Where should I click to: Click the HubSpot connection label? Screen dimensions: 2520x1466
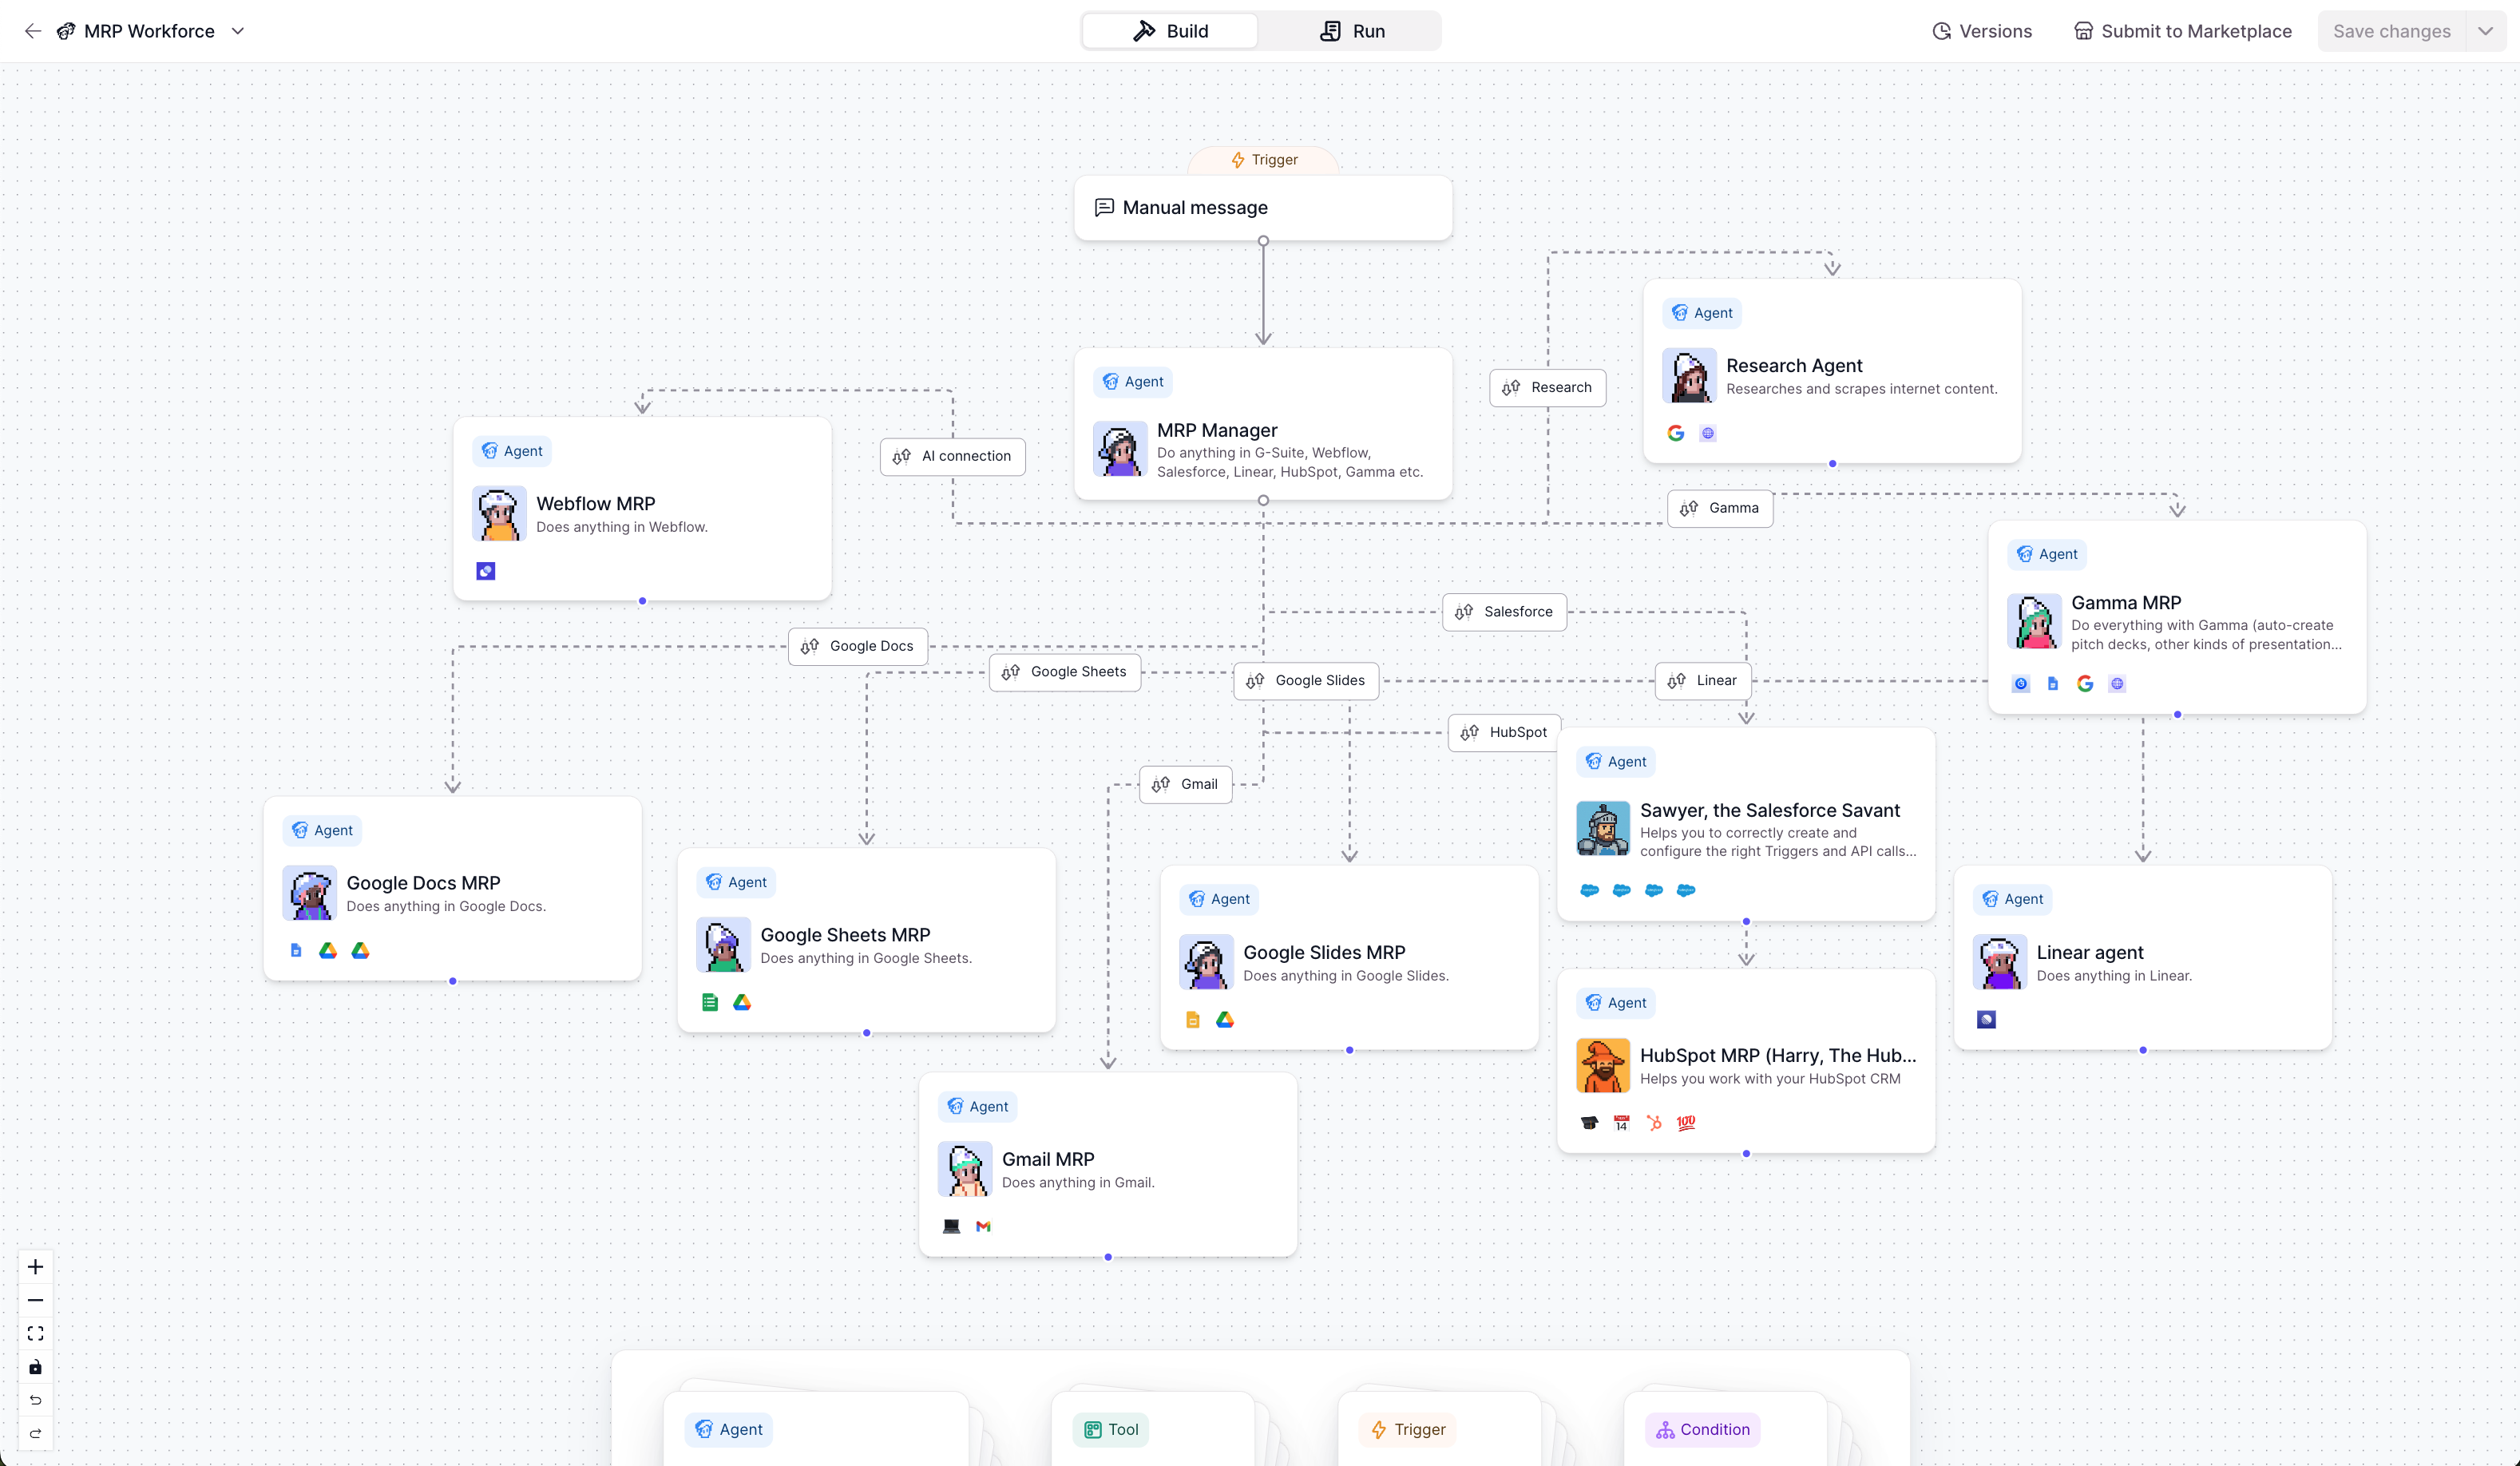tap(1504, 732)
